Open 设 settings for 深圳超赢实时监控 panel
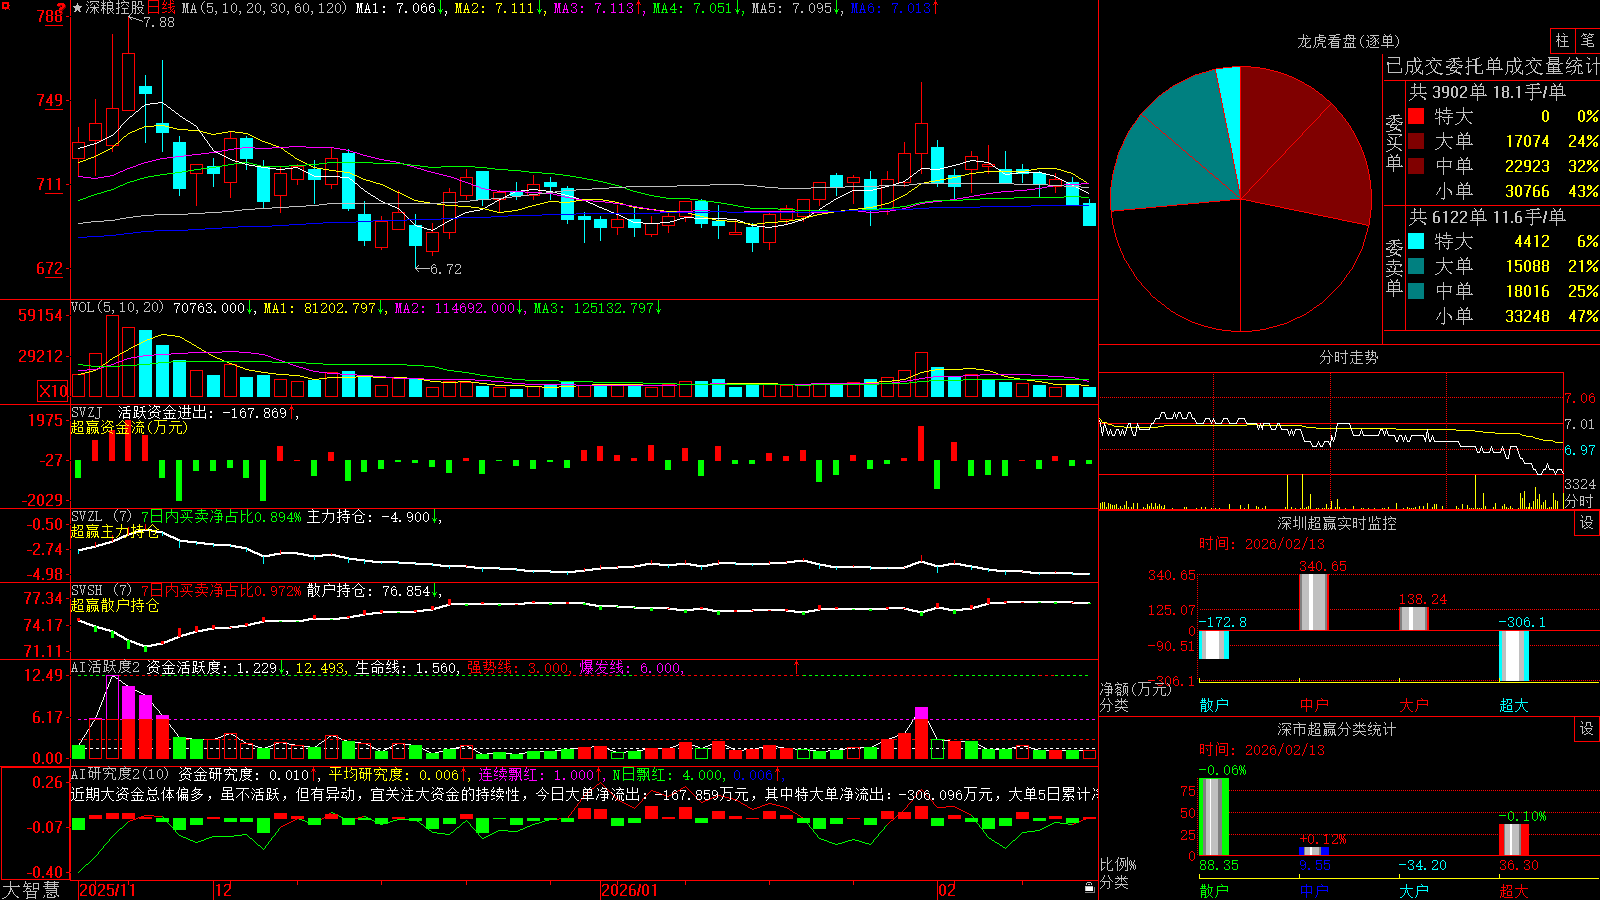1600x900 pixels. [1587, 524]
